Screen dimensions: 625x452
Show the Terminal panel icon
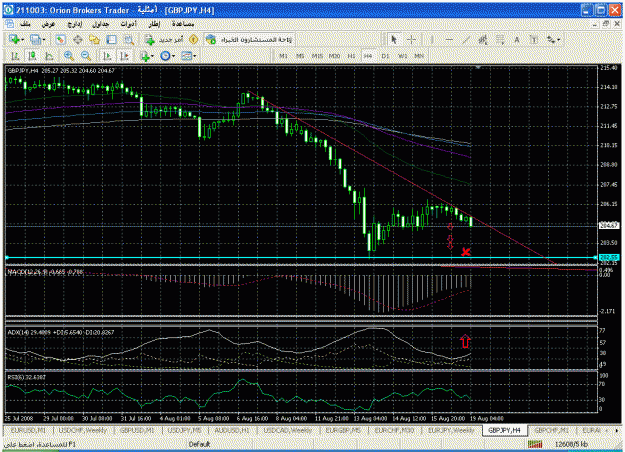(111, 39)
